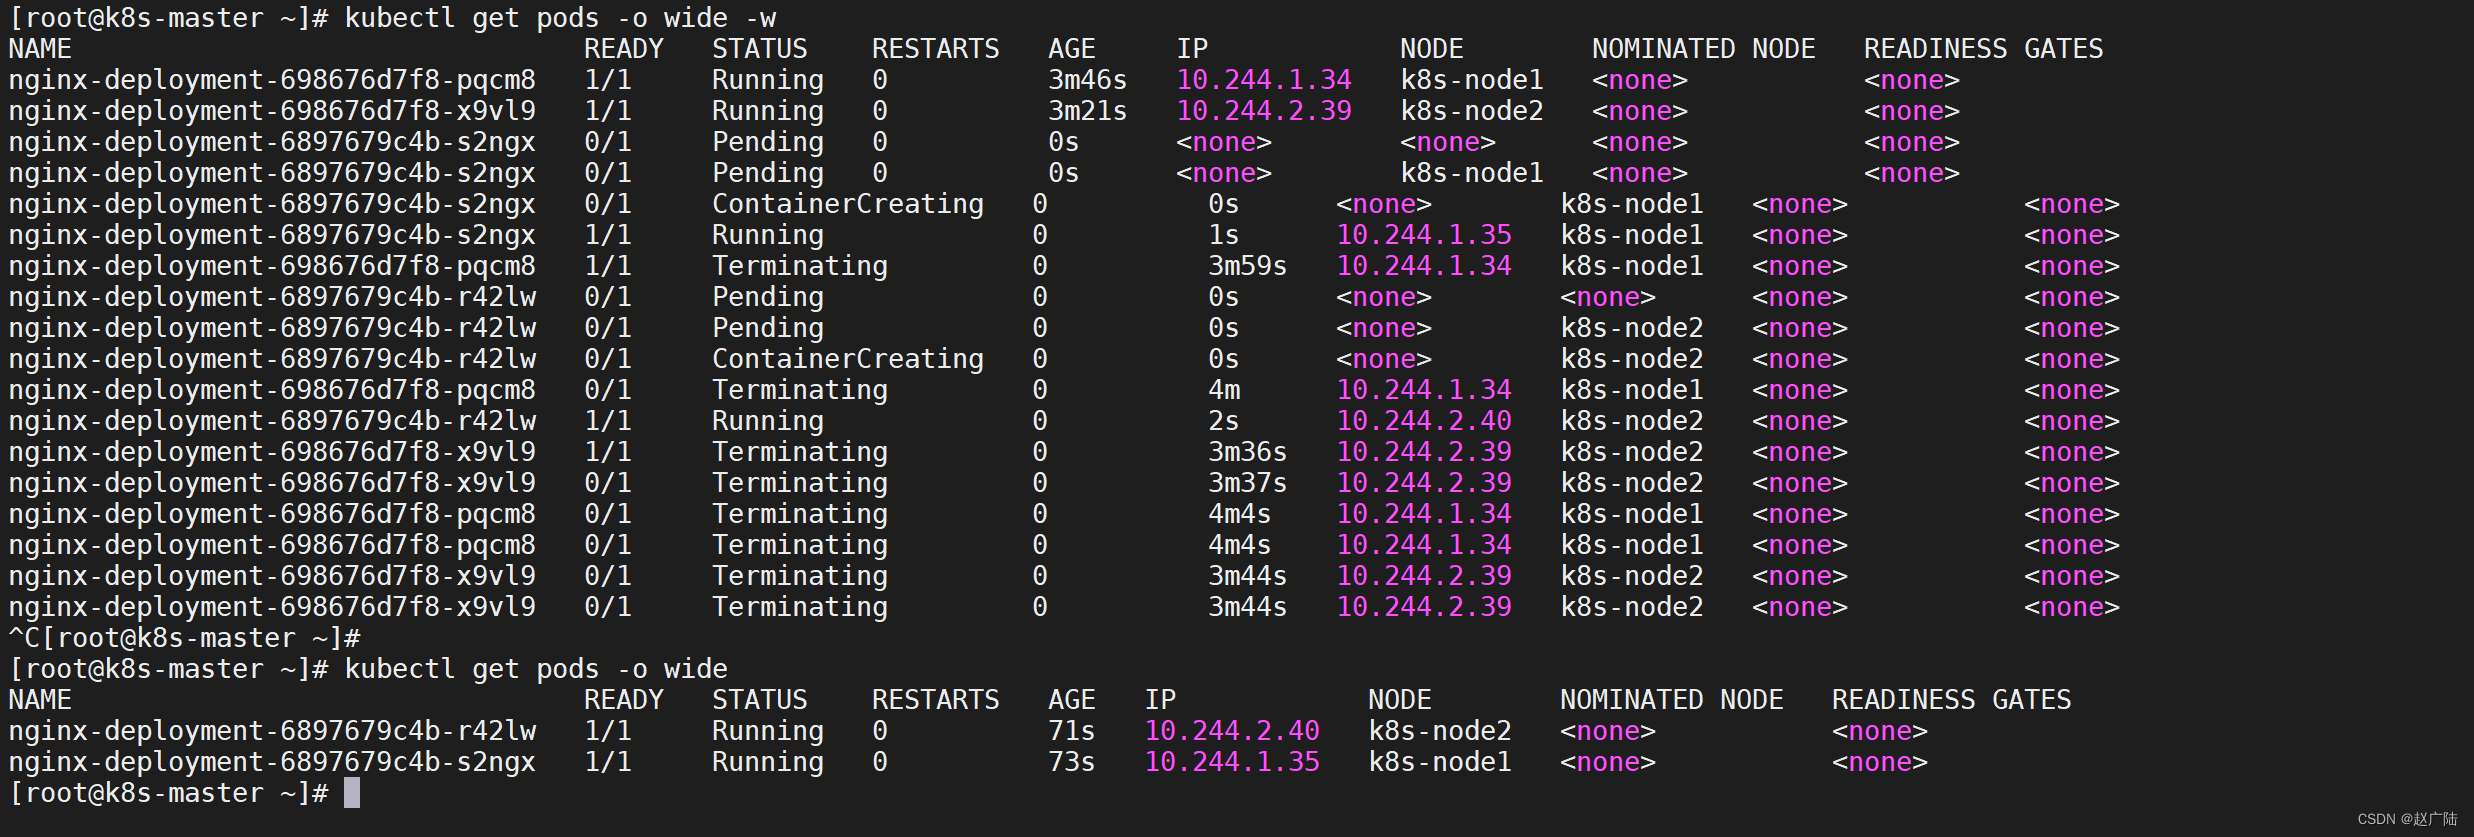This screenshot has width=2474, height=837.
Task: Click the ^C interrupt marker text
Action: point(24,638)
